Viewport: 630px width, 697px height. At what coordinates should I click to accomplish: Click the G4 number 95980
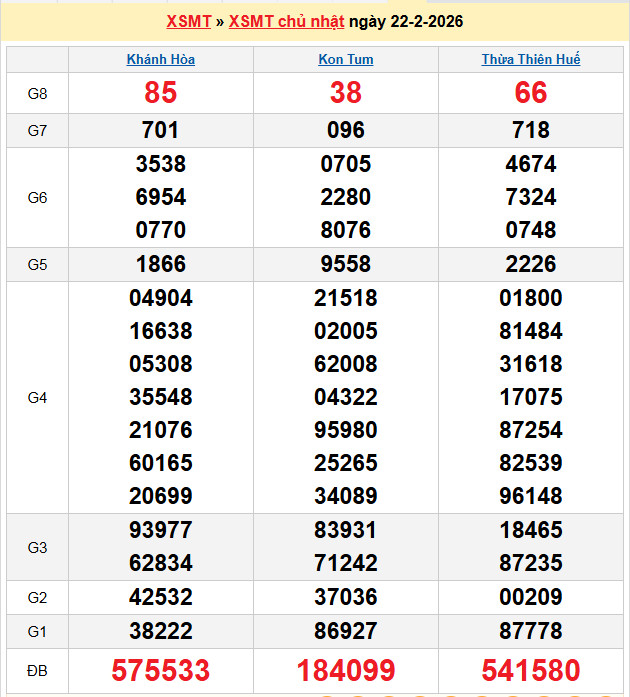click(346, 430)
